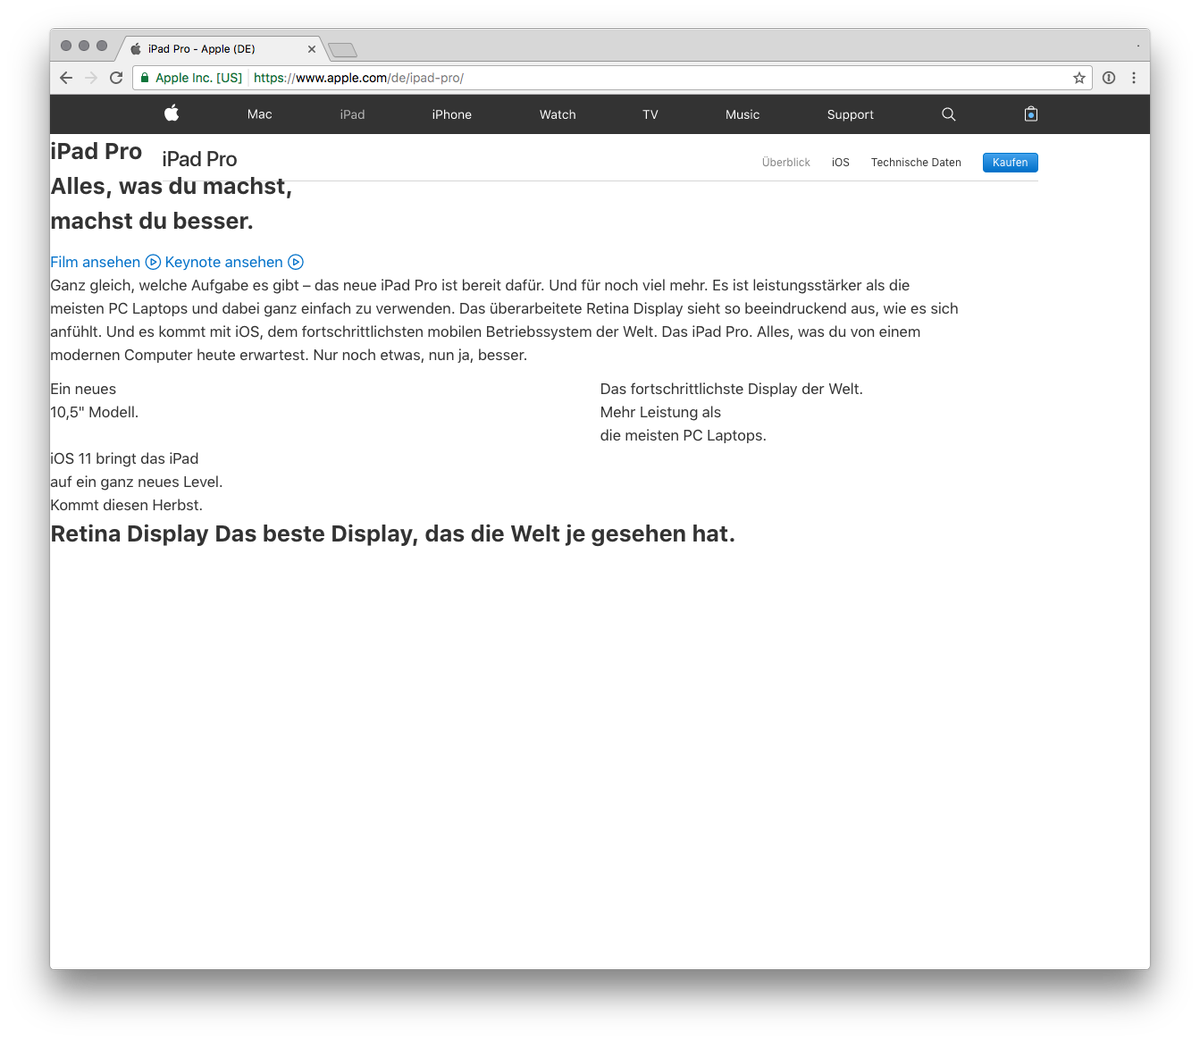This screenshot has height=1041, width=1200.
Task: Click the info circle extension icon
Action: point(1109,78)
